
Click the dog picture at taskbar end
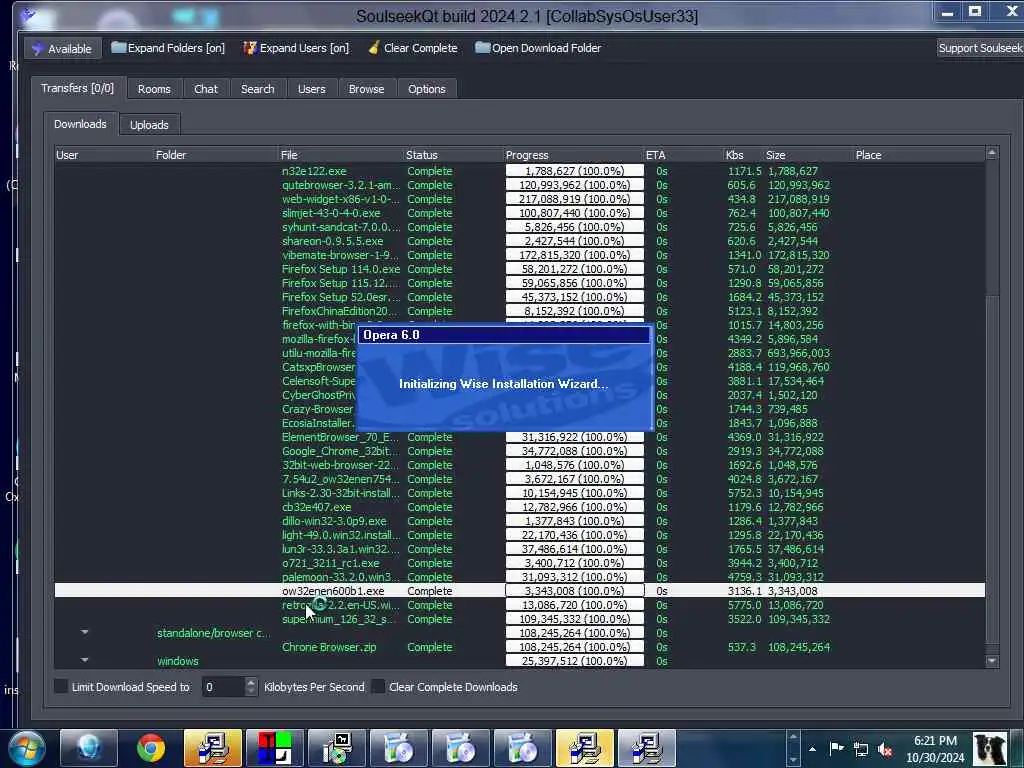(x=989, y=748)
